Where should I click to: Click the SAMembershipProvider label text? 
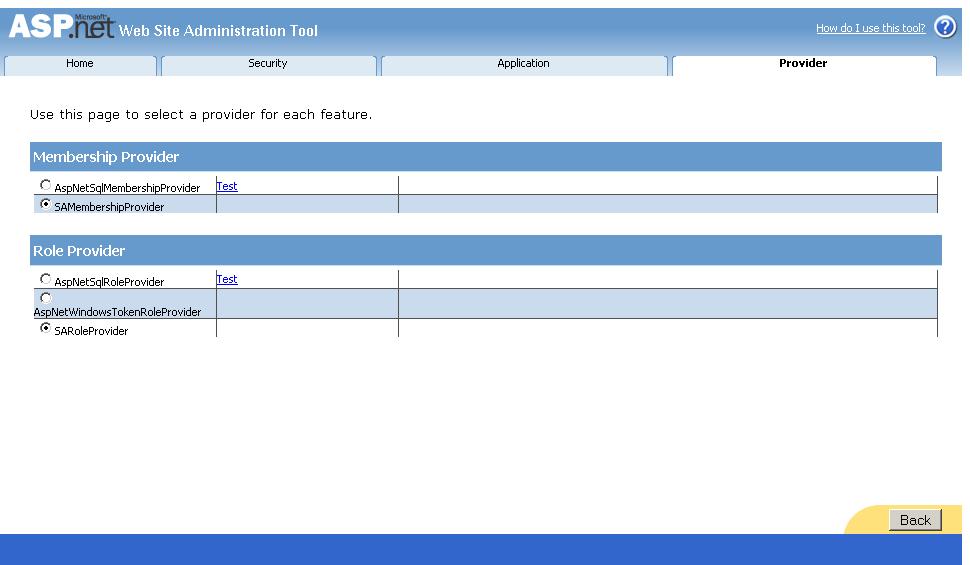109,207
